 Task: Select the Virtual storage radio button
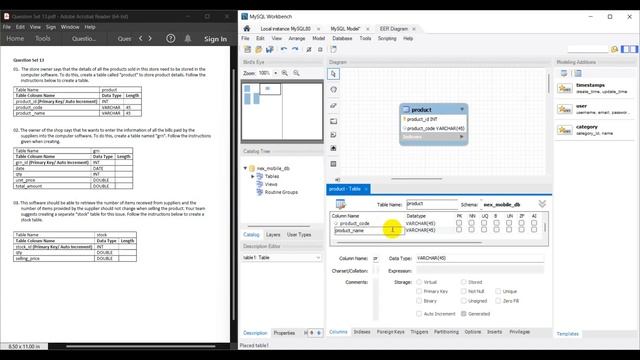click(x=419, y=282)
